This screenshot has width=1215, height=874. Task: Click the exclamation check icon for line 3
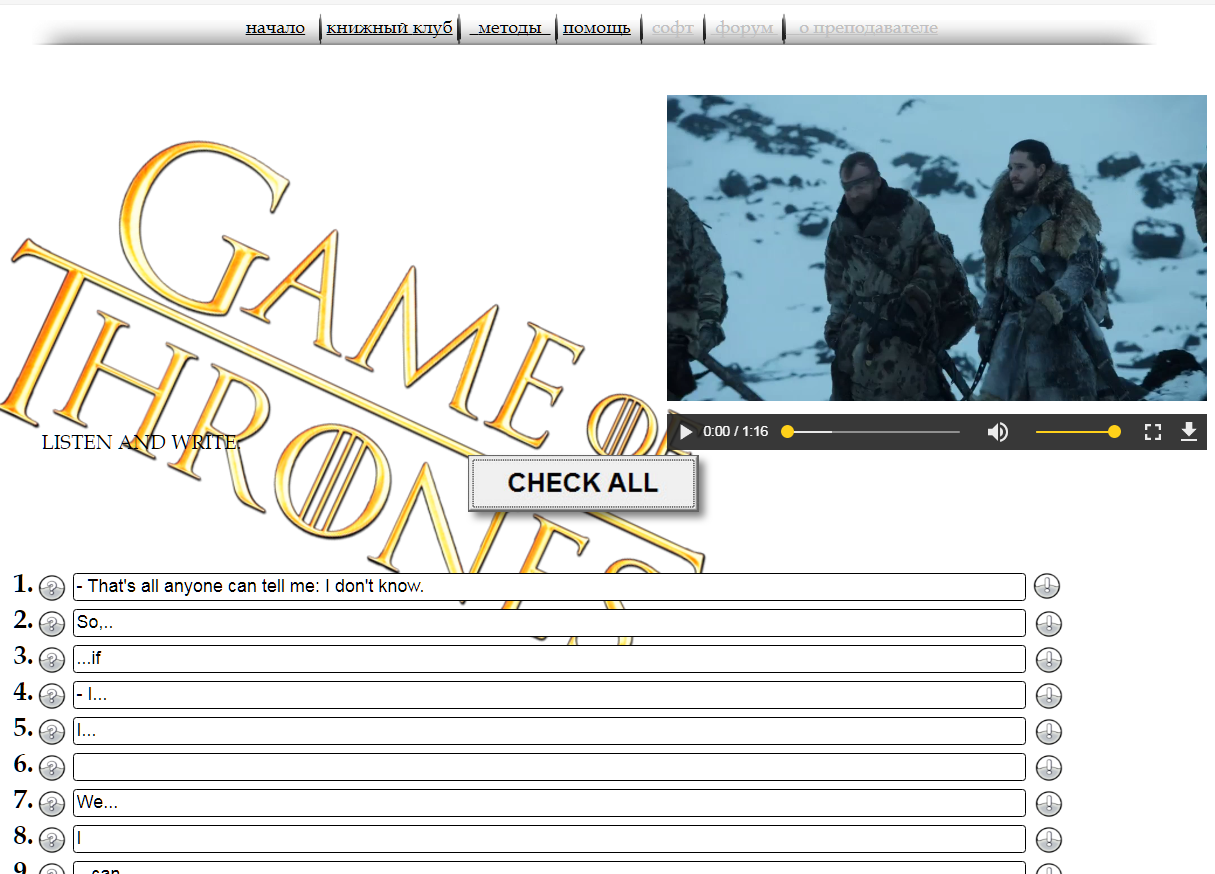(1049, 660)
